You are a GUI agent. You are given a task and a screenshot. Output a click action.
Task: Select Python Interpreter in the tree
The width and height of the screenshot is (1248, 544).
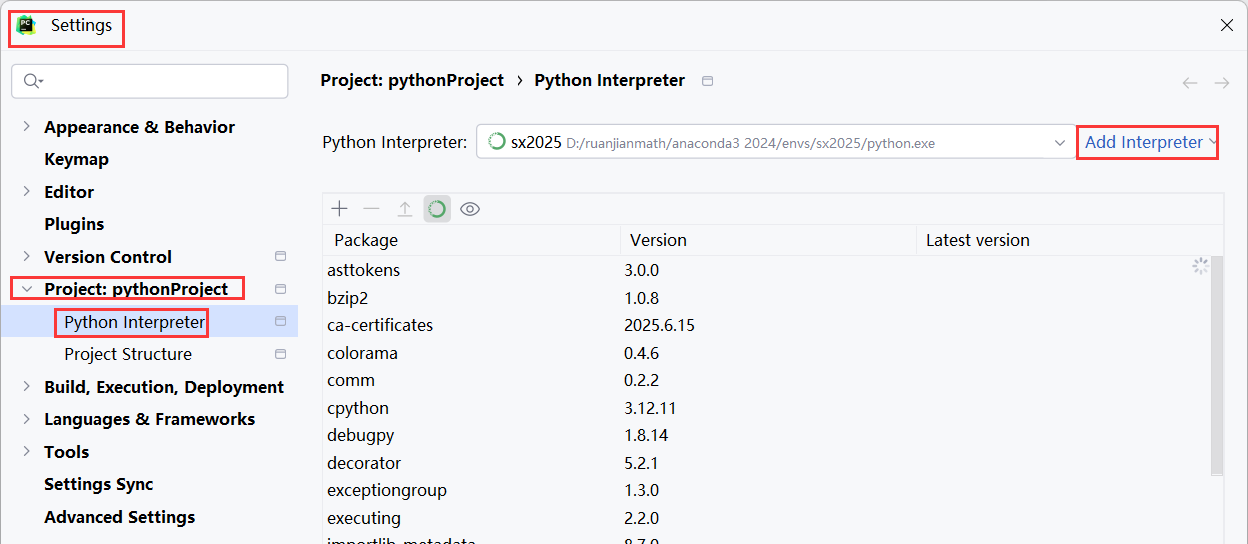pyautogui.click(x=134, y=322)
